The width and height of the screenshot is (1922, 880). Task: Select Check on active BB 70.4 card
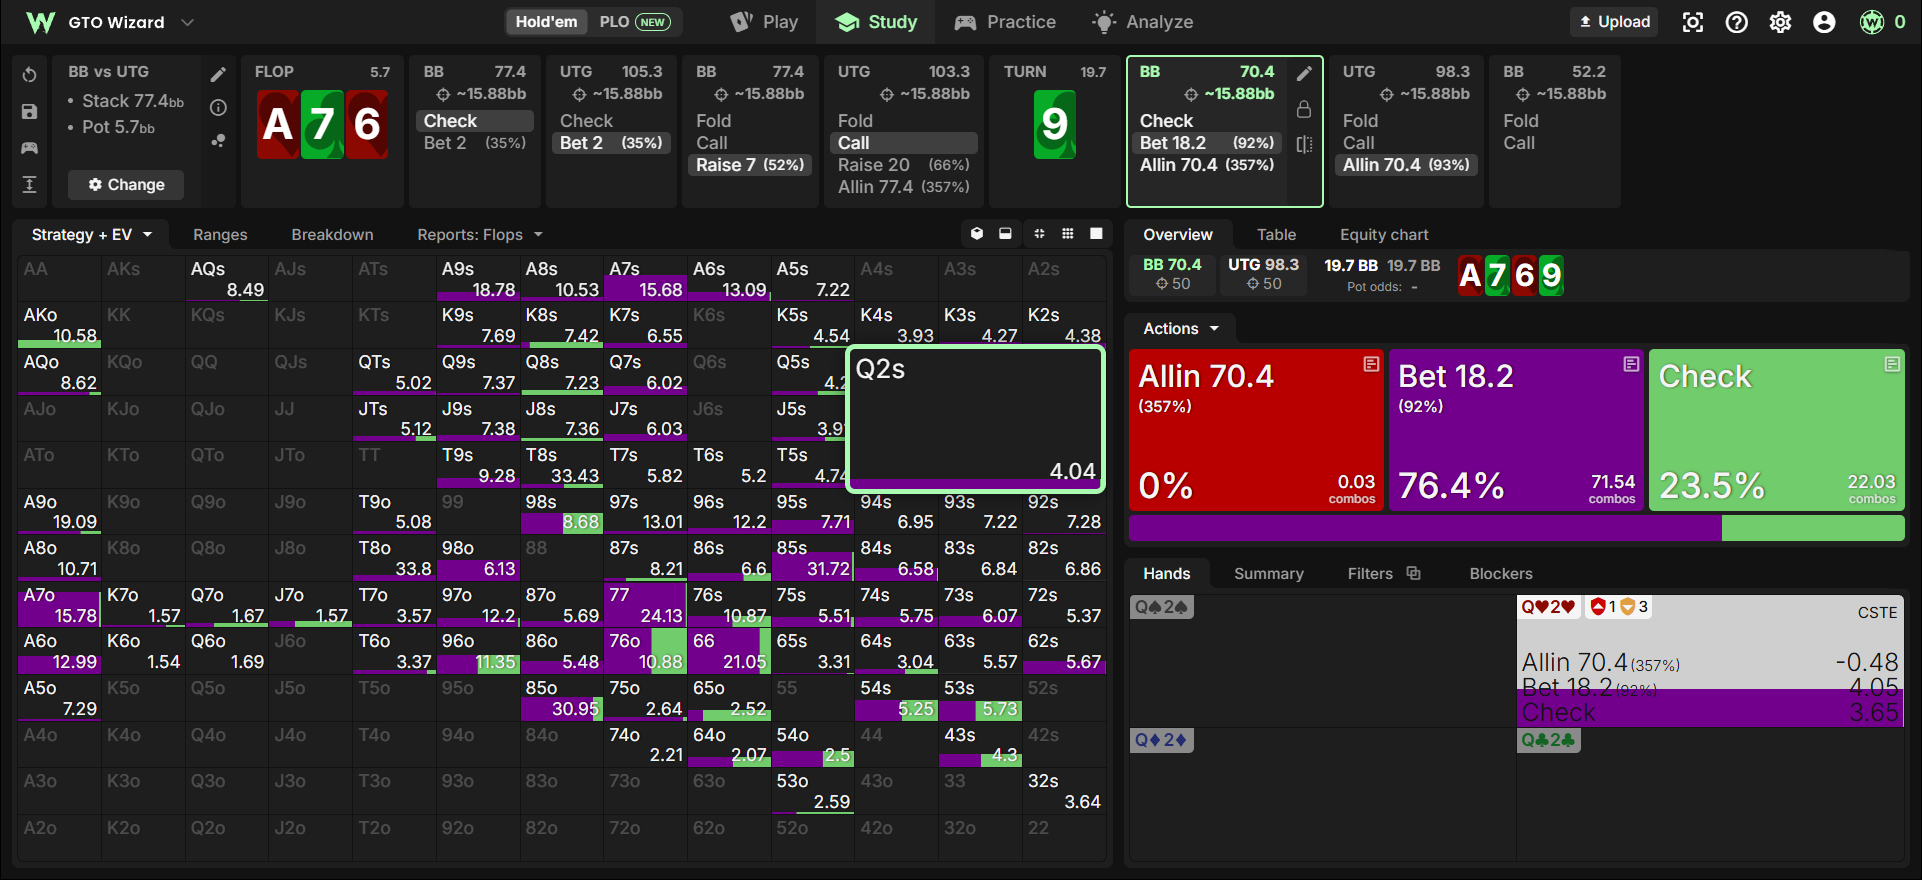[x=1207, y=121]
